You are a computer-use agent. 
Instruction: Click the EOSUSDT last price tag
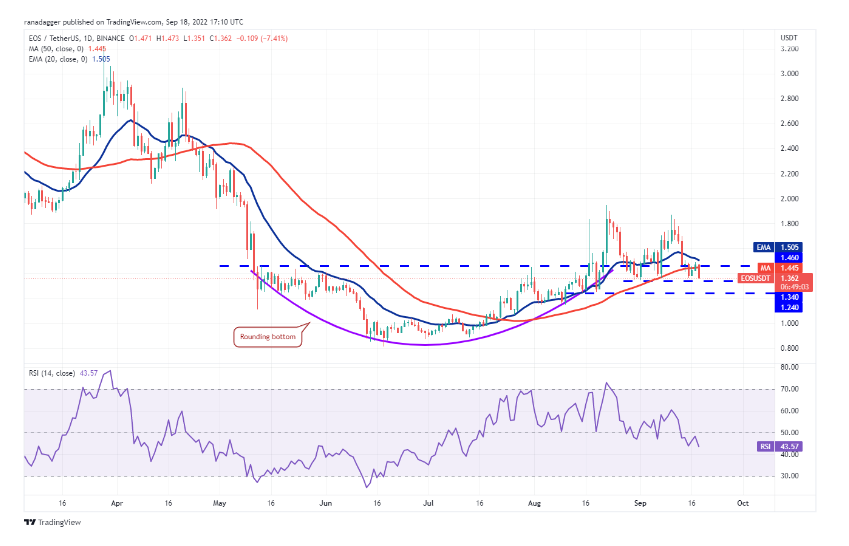pos(755,278)
